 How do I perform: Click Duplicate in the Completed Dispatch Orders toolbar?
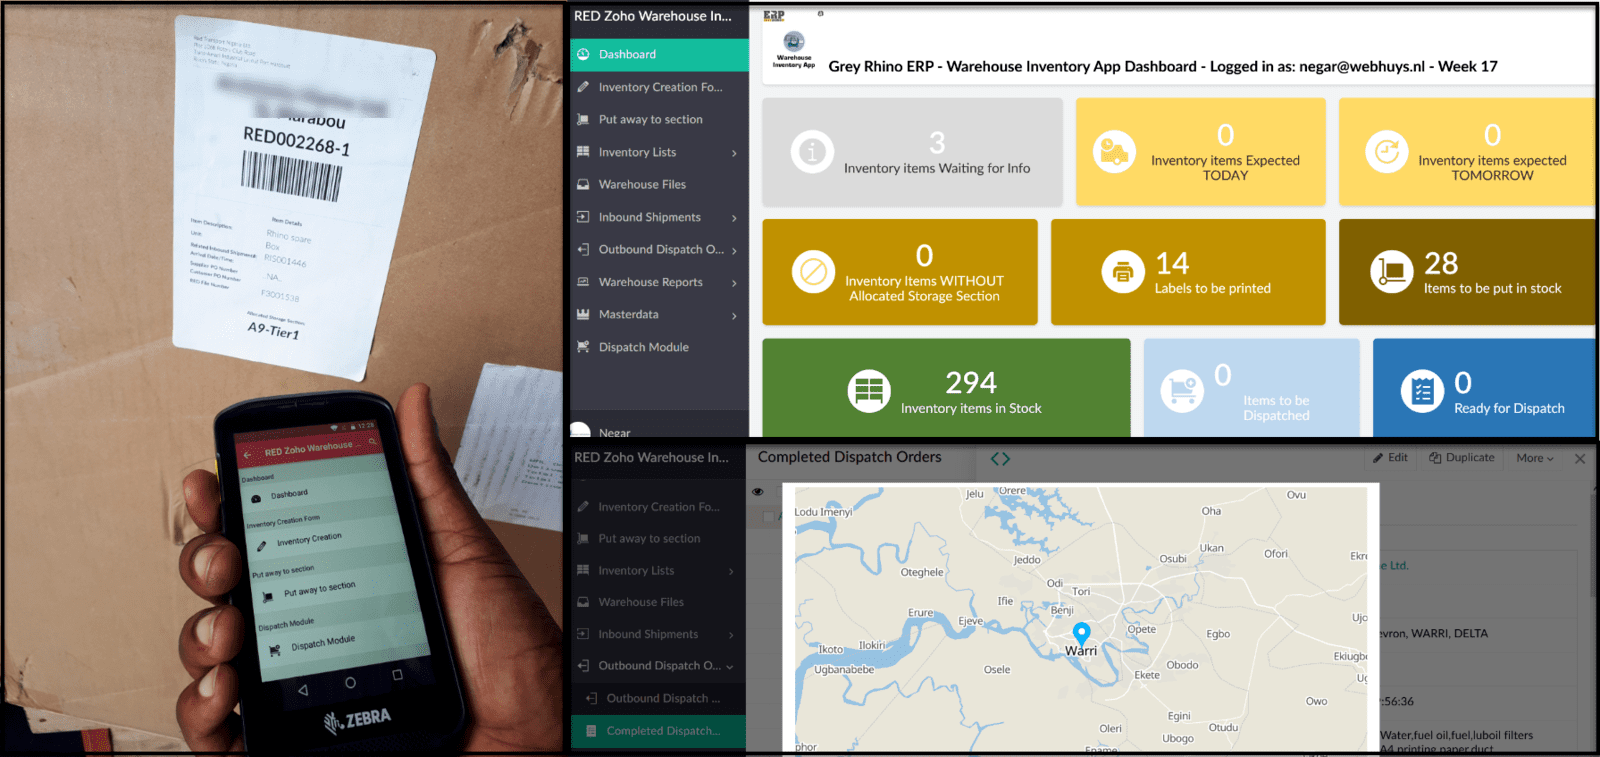[1462, 458]
